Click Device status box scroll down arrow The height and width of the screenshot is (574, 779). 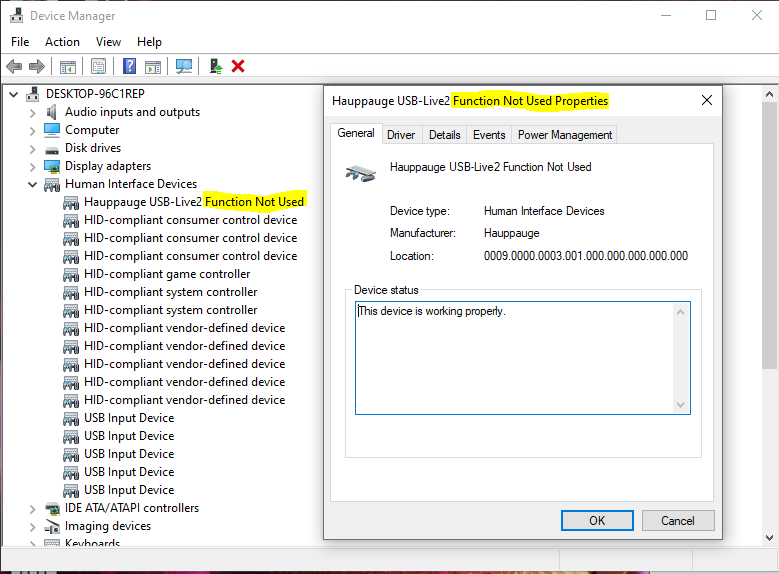click(x=681, y=405)
